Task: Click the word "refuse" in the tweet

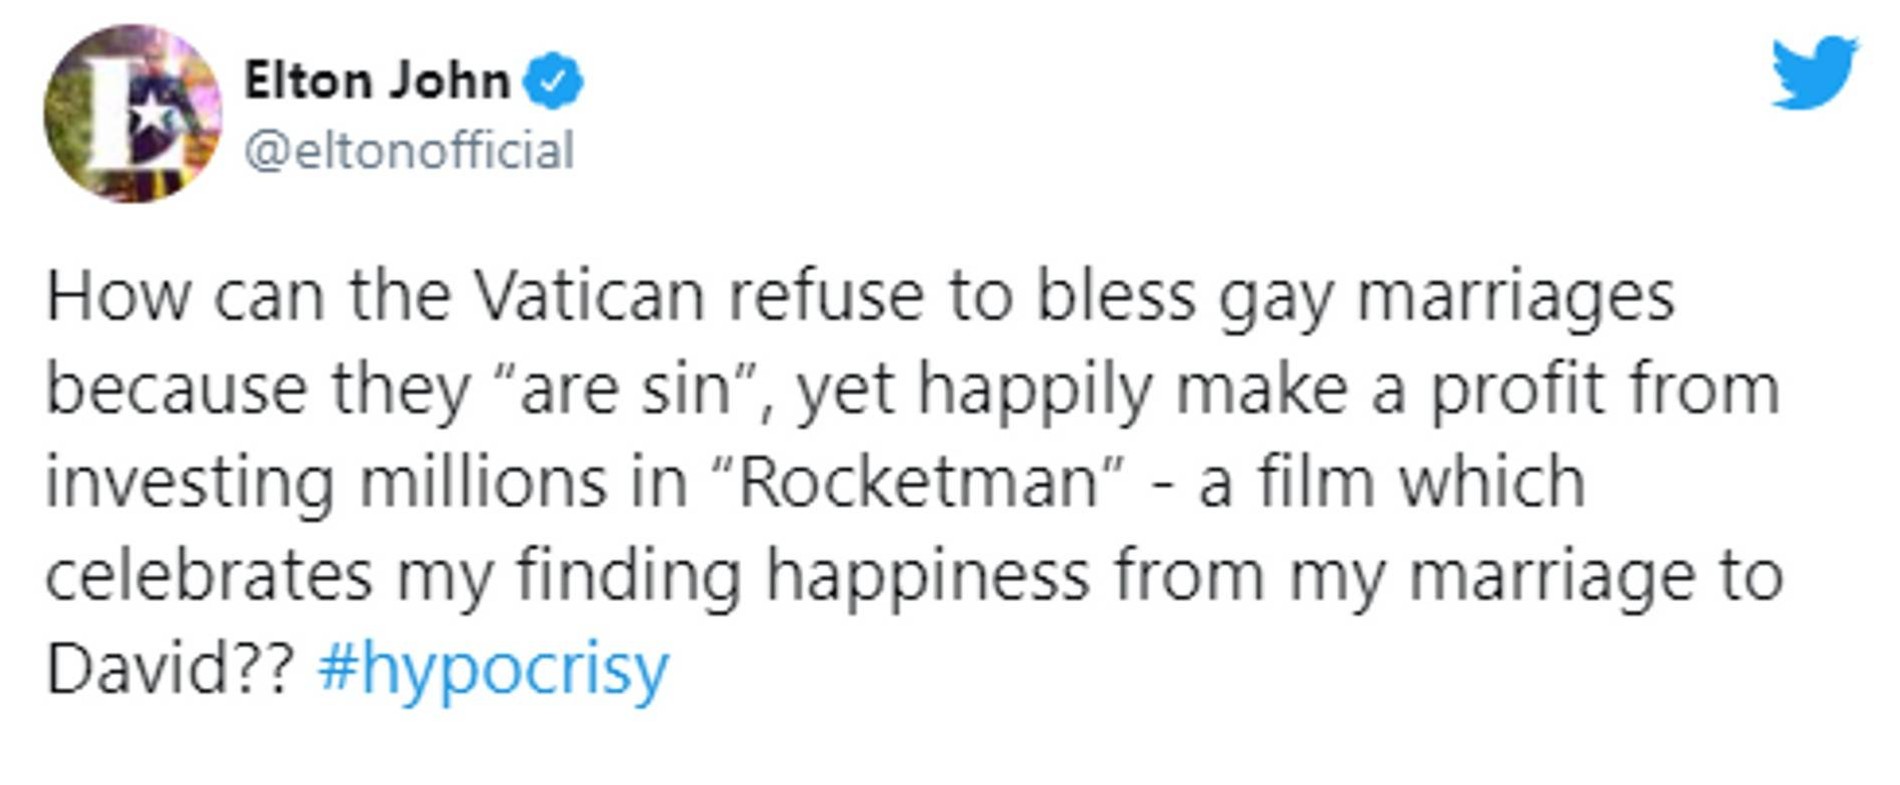Action: (825, 297)
